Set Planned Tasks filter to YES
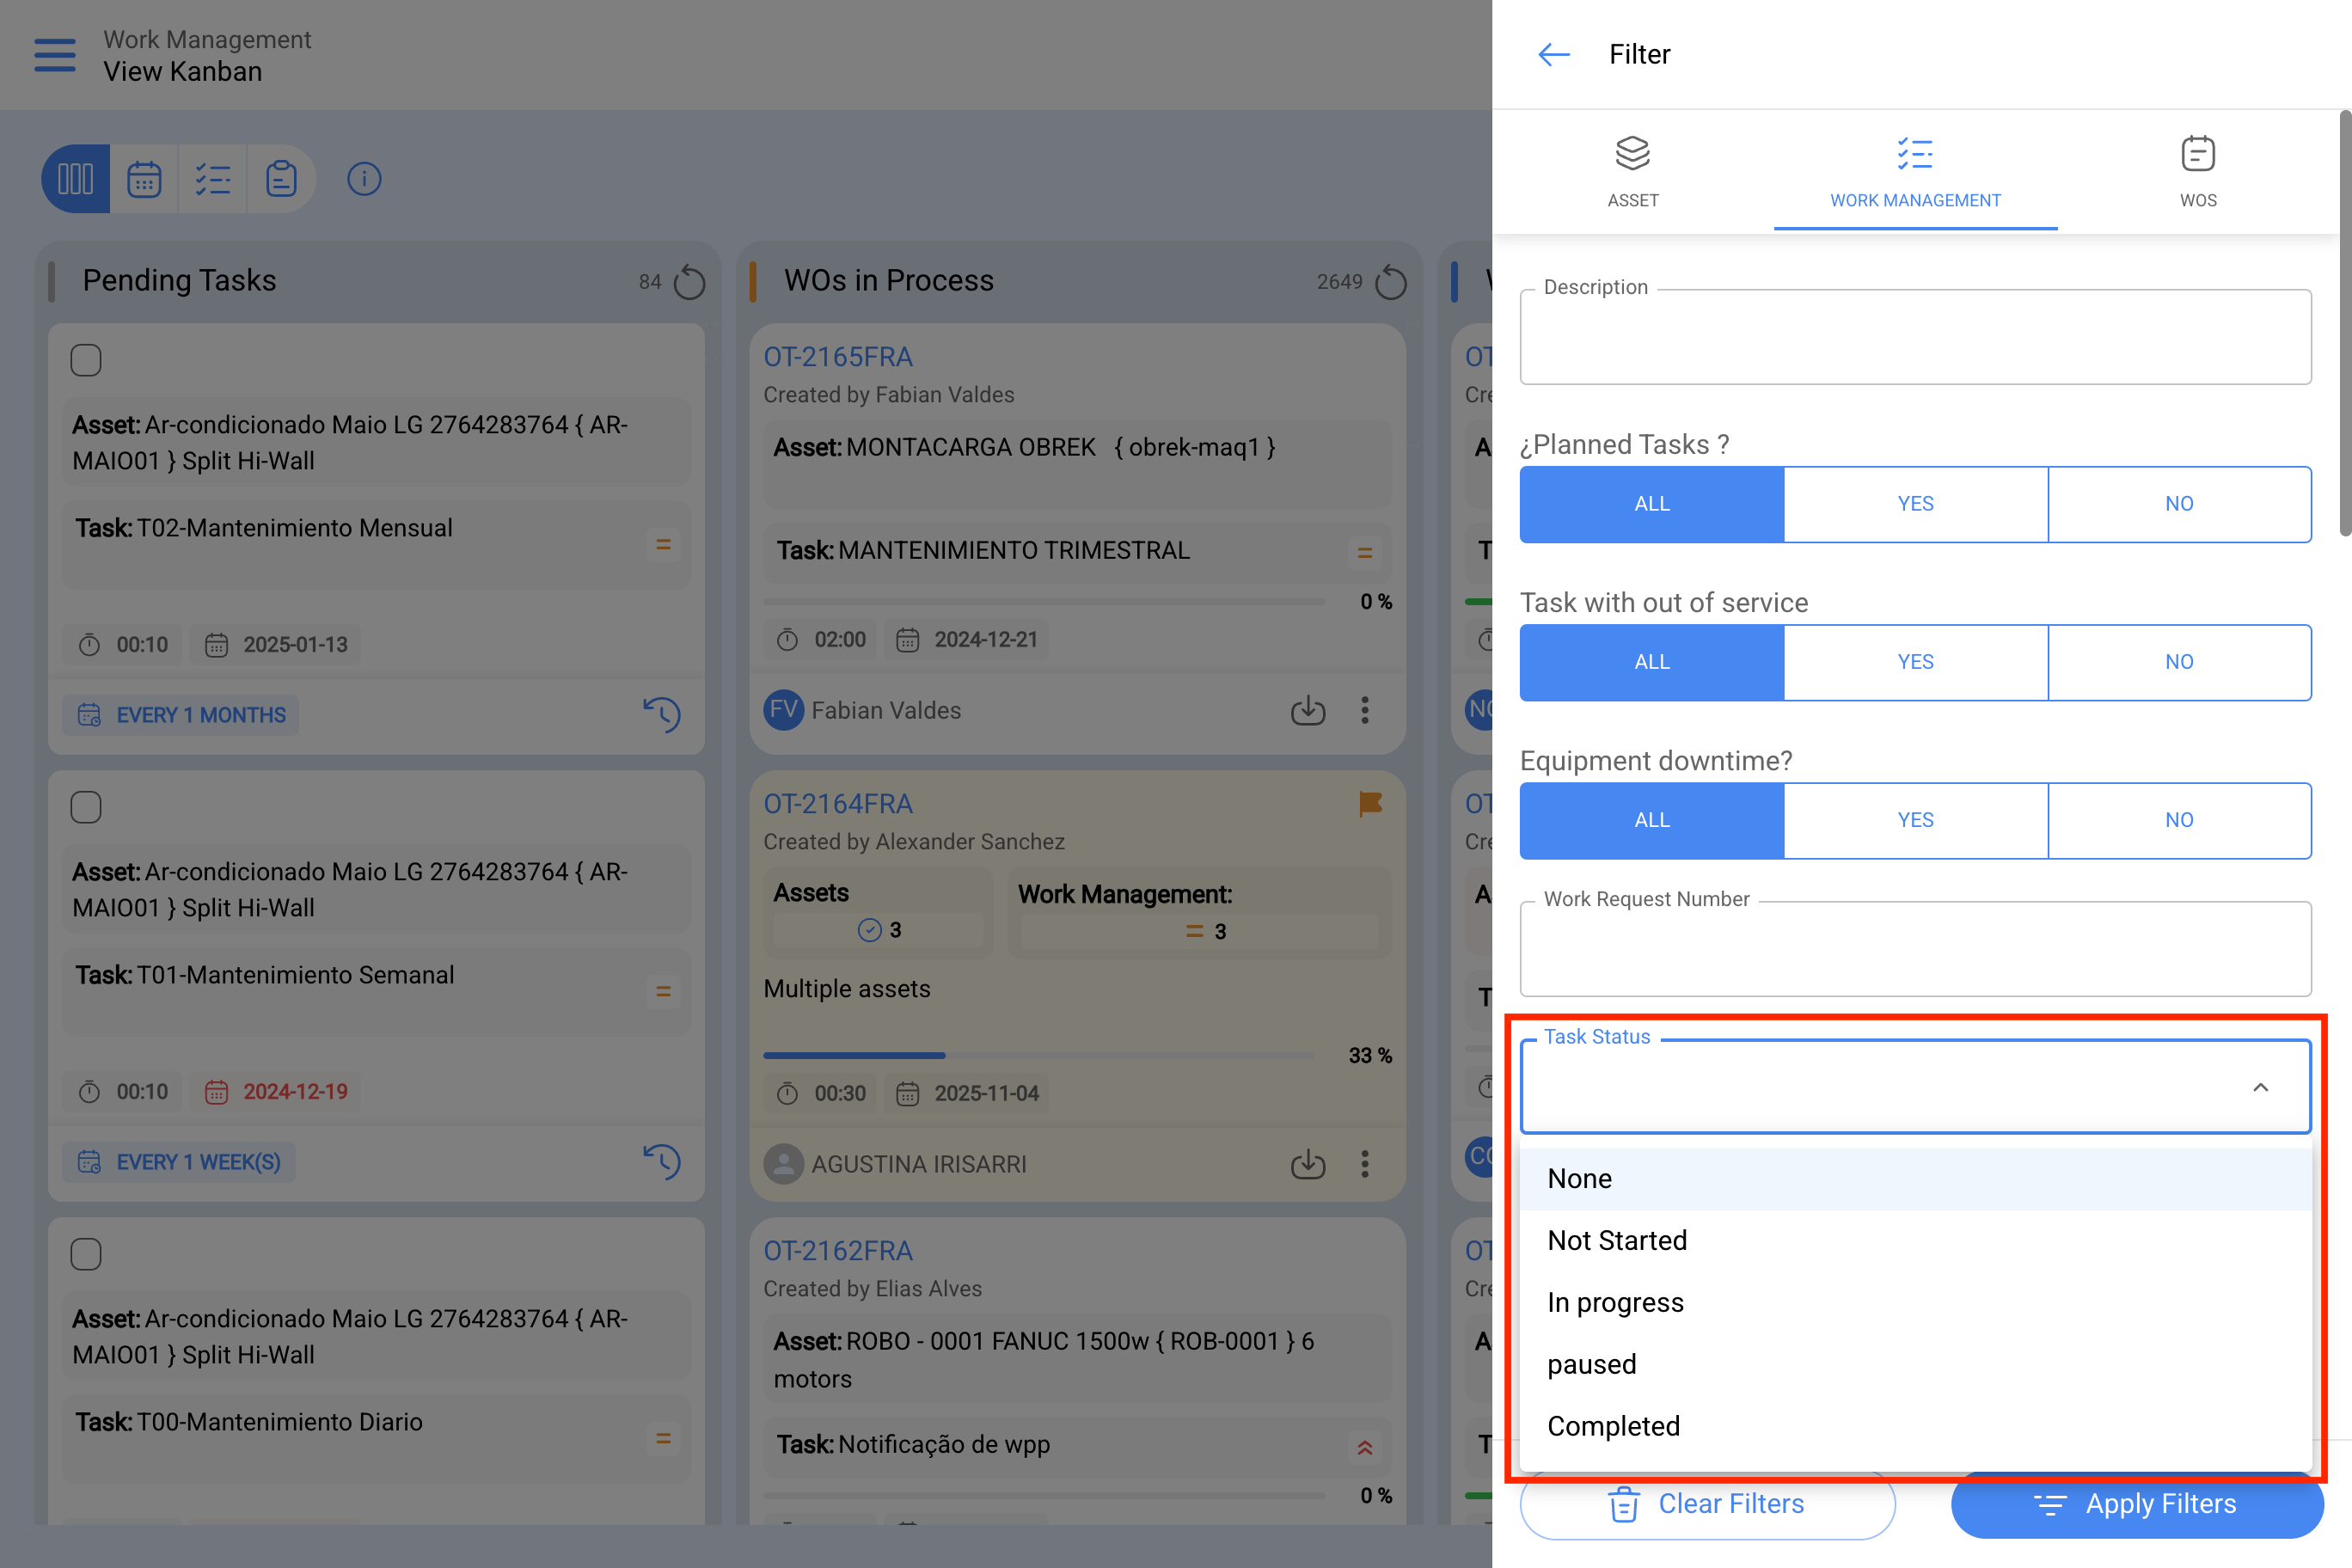The width and height of the screenshot is (2352, 1568). click(1915, 504)
